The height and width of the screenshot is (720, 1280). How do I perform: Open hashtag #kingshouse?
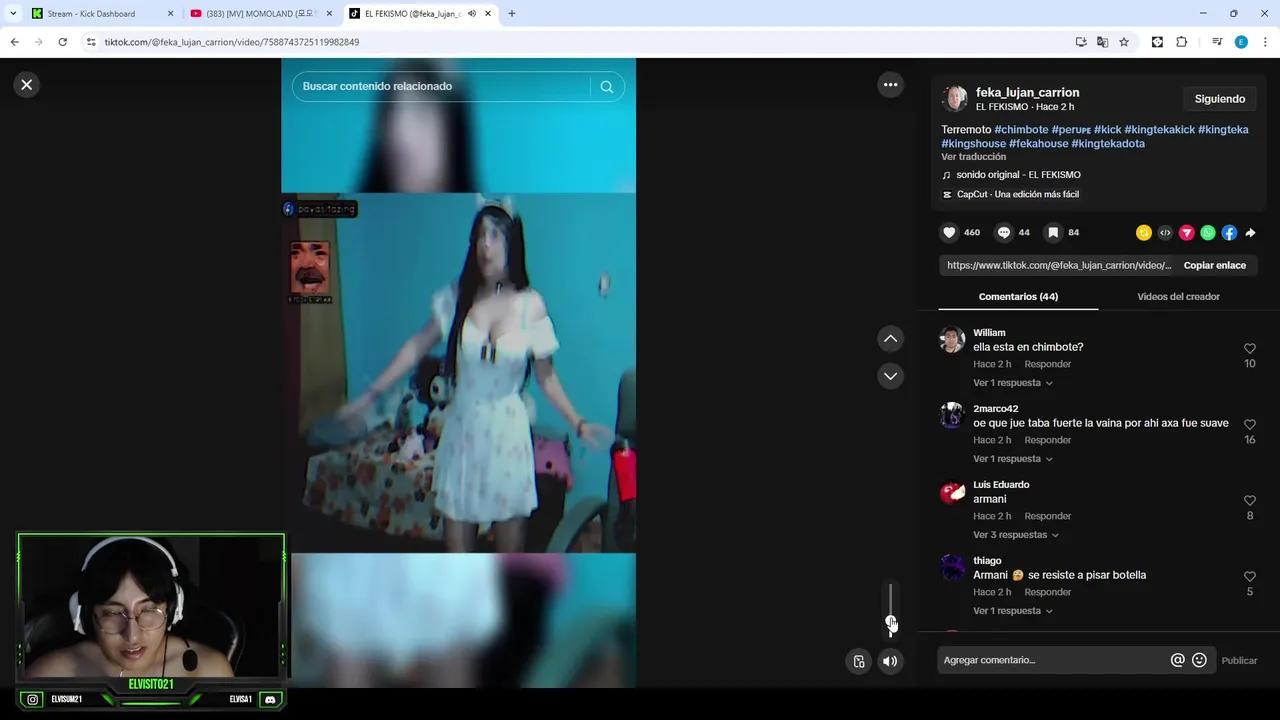(973, 144)
